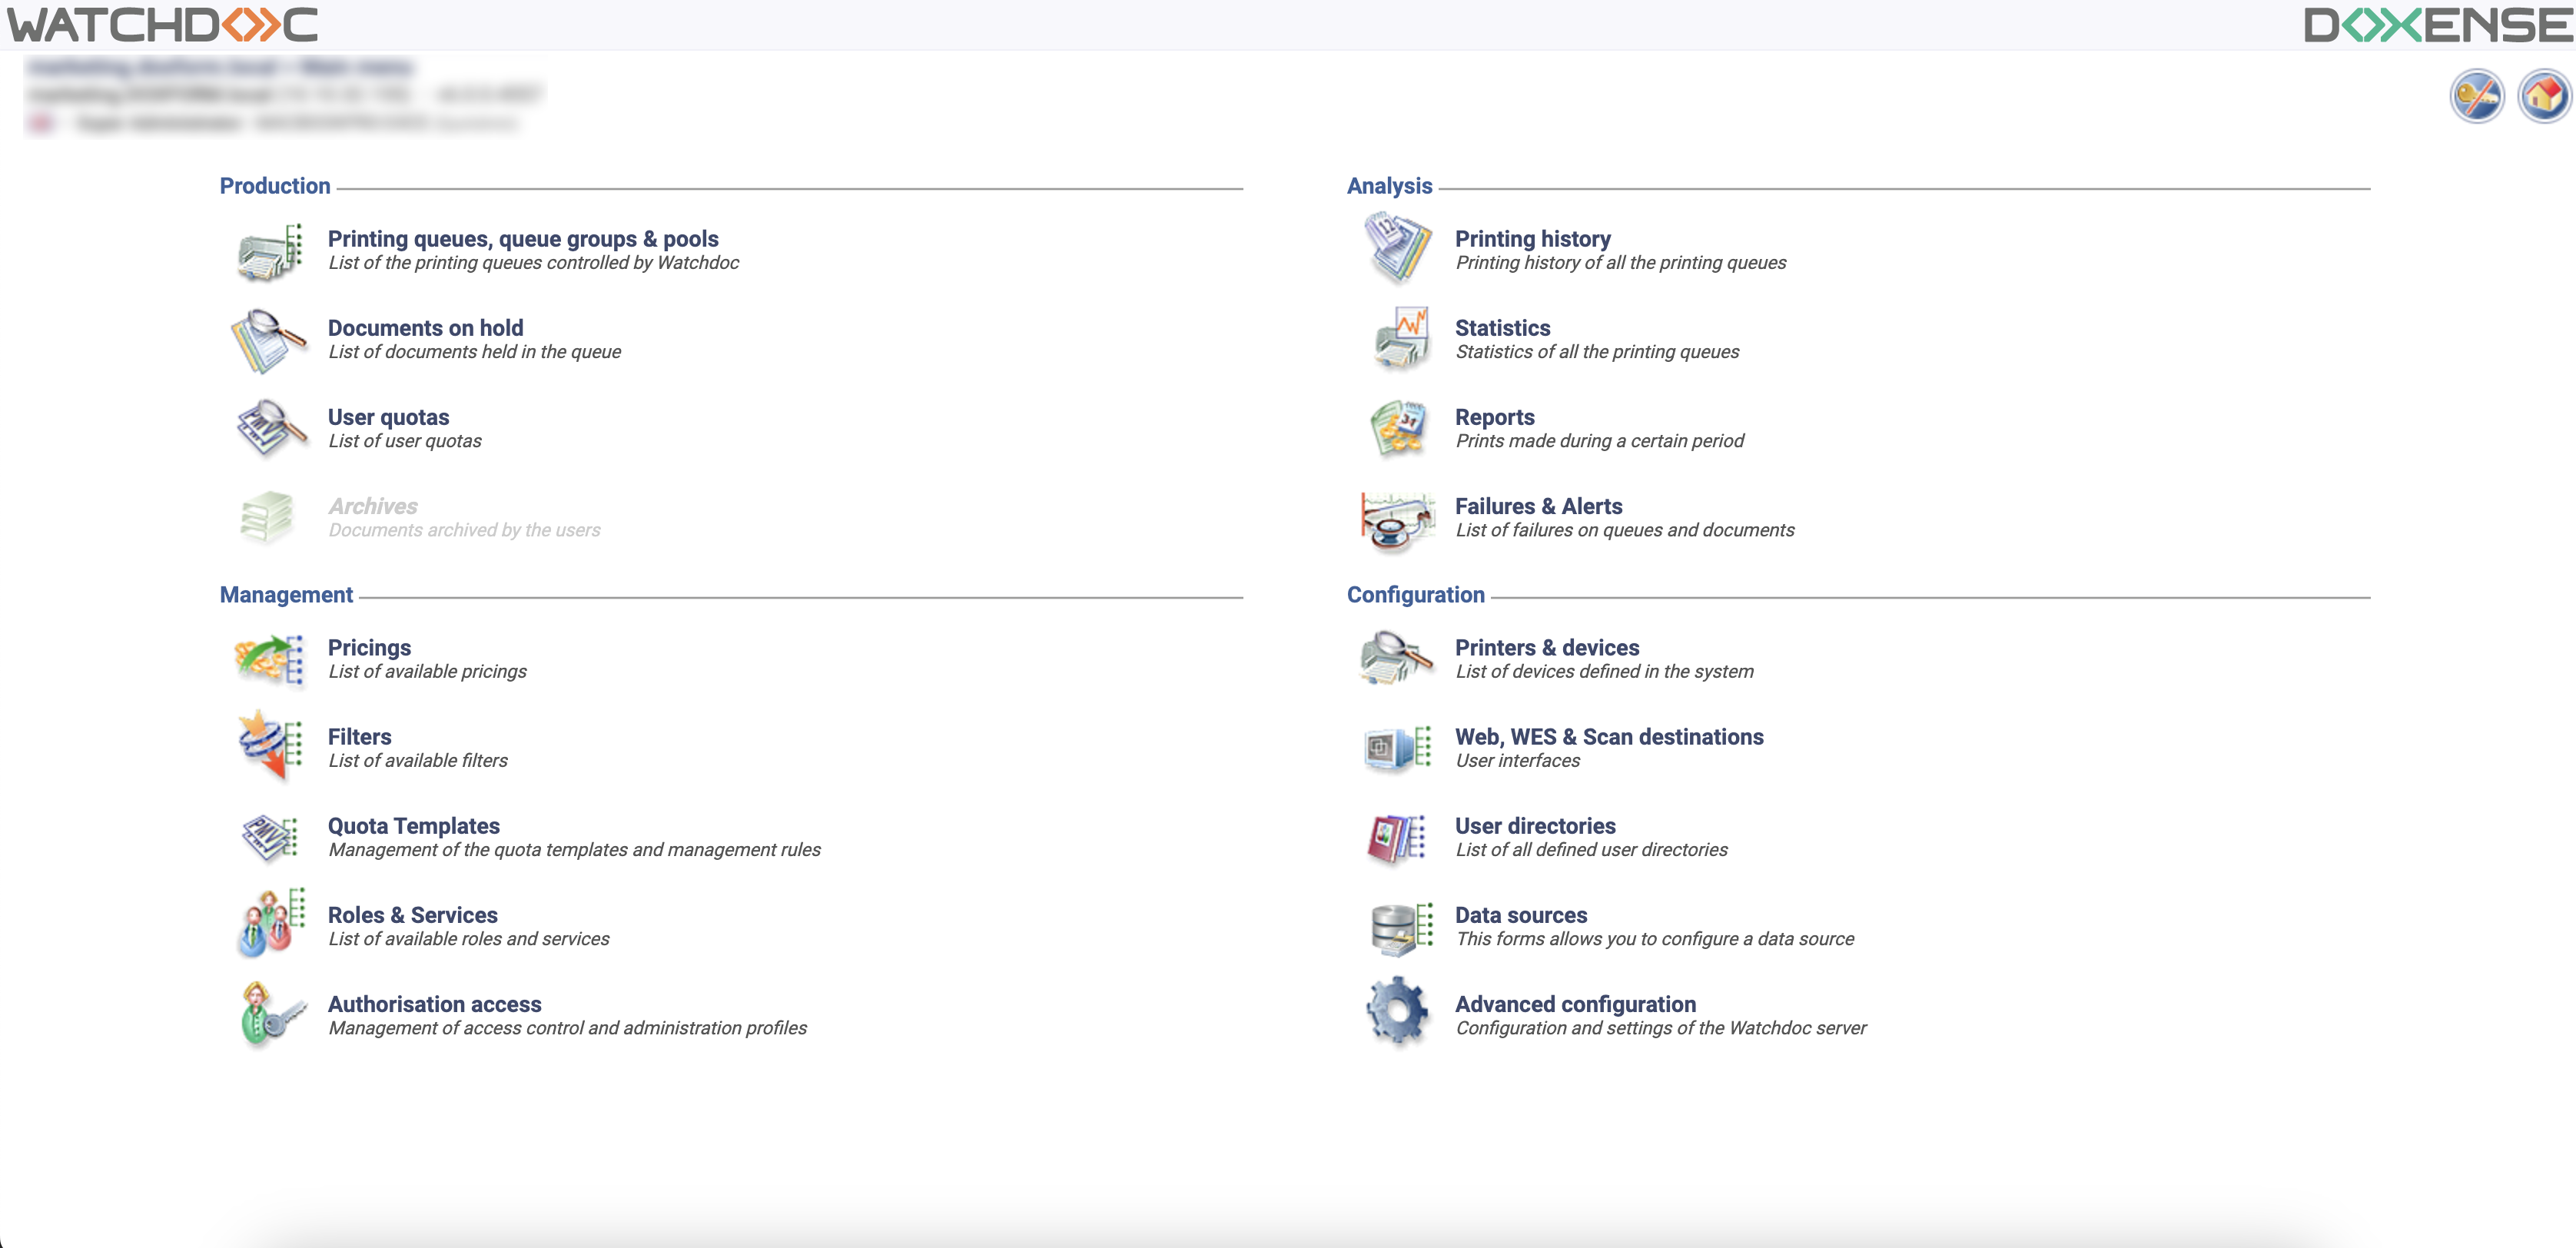Image resolution: width=2576 pixels, height=1248 pixels.
Task: Open Printers & devices configuration
Action: [1546, 647]
